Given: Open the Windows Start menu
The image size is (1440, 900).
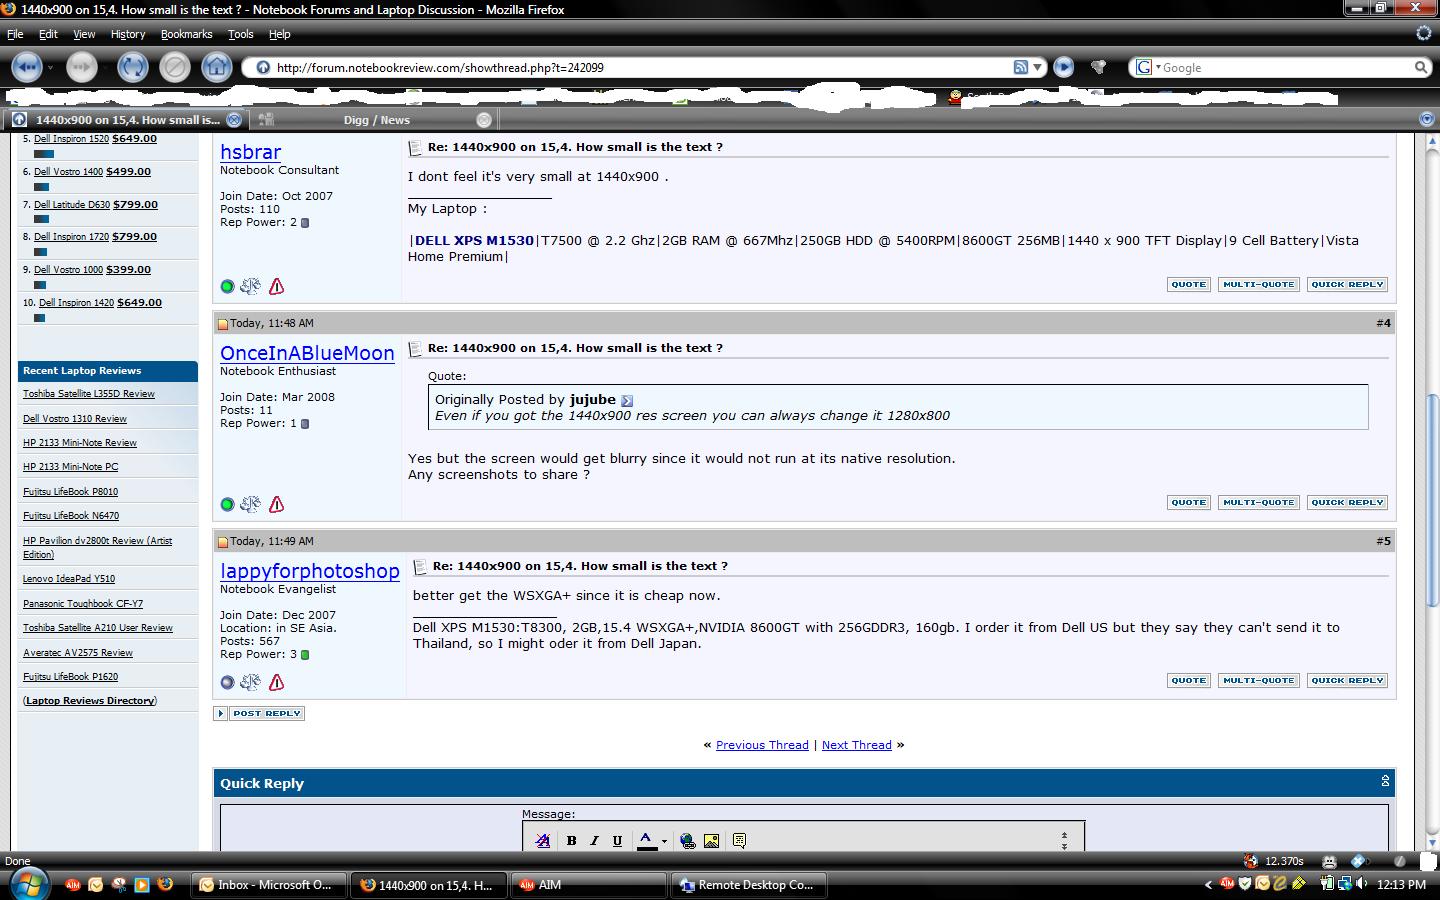Looking at the screenshot, I should click(x=28, y=884).
